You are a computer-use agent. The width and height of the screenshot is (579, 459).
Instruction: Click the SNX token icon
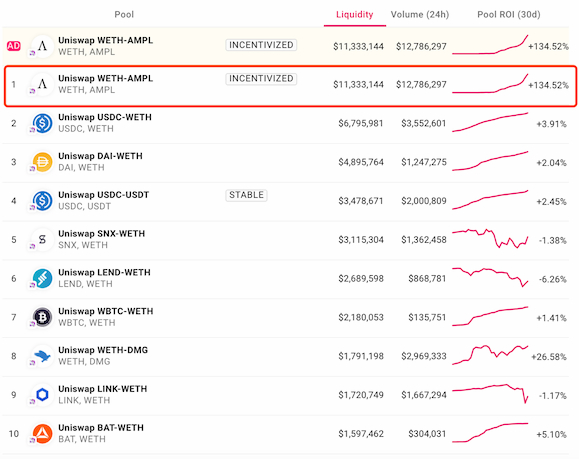click(x=42, y=239)
